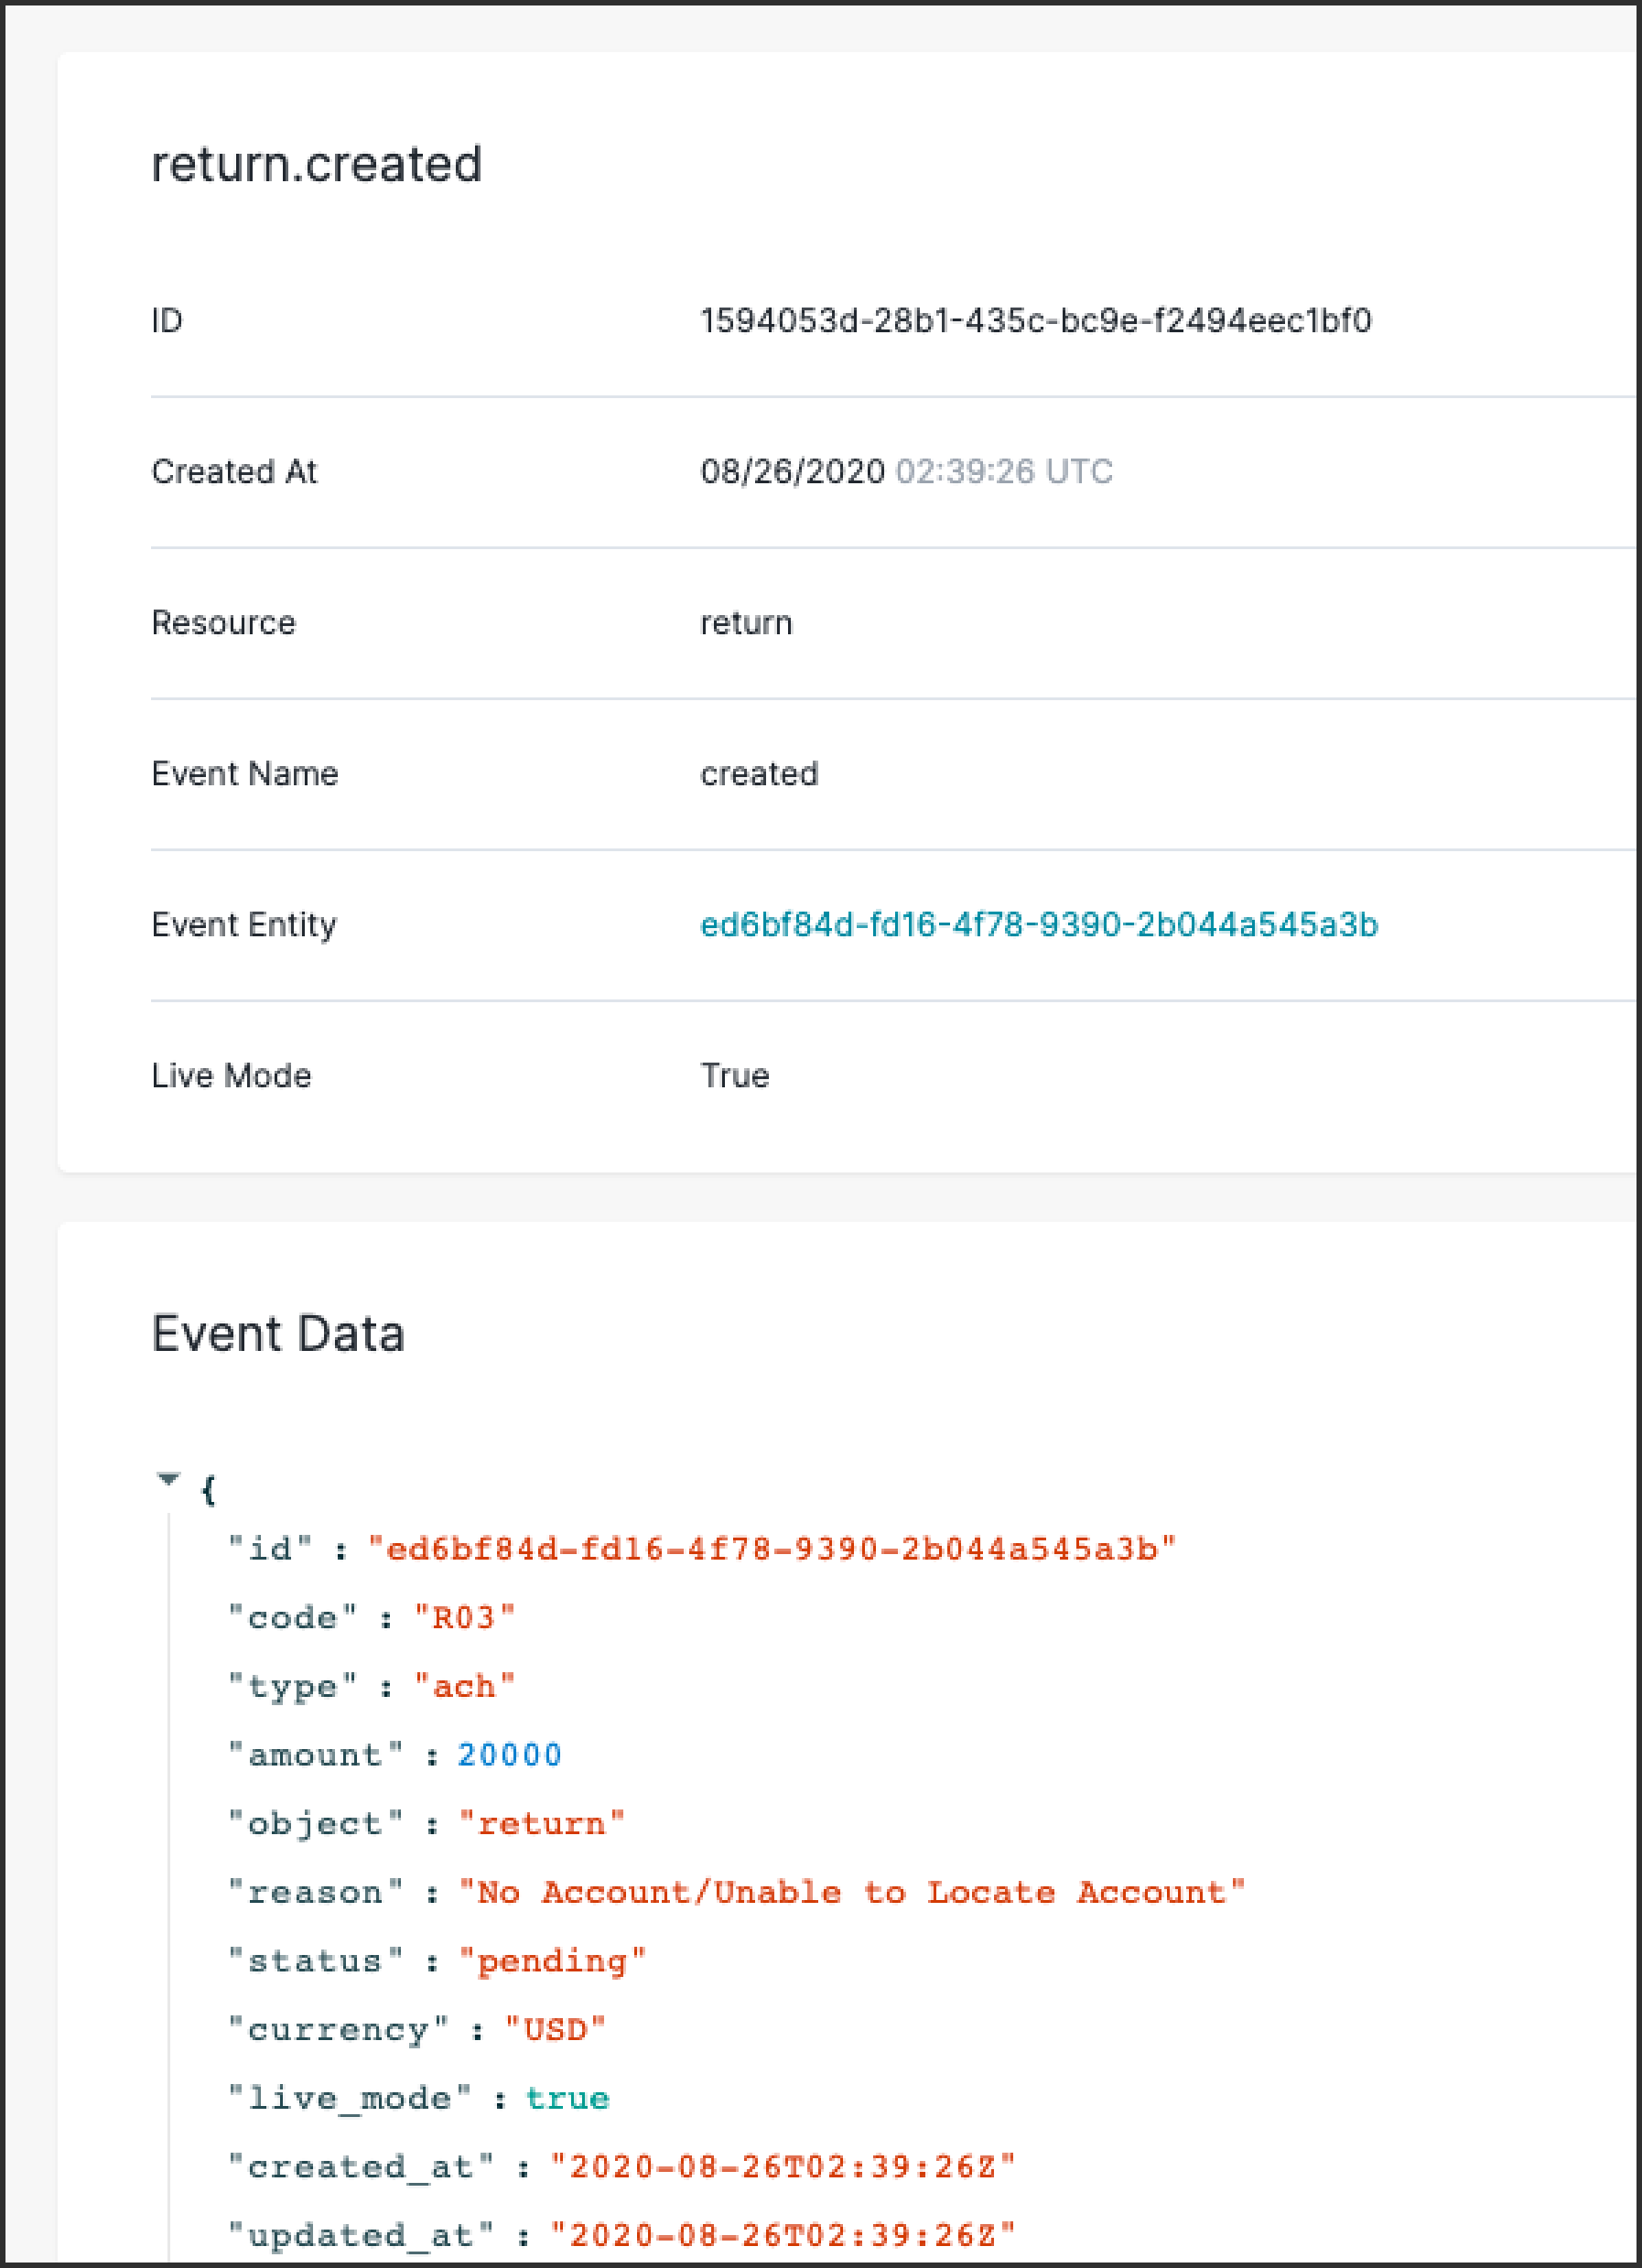1642x2268 pixels.
Task: Click the Live Mode value "True"
Action: pos(735,1076)
